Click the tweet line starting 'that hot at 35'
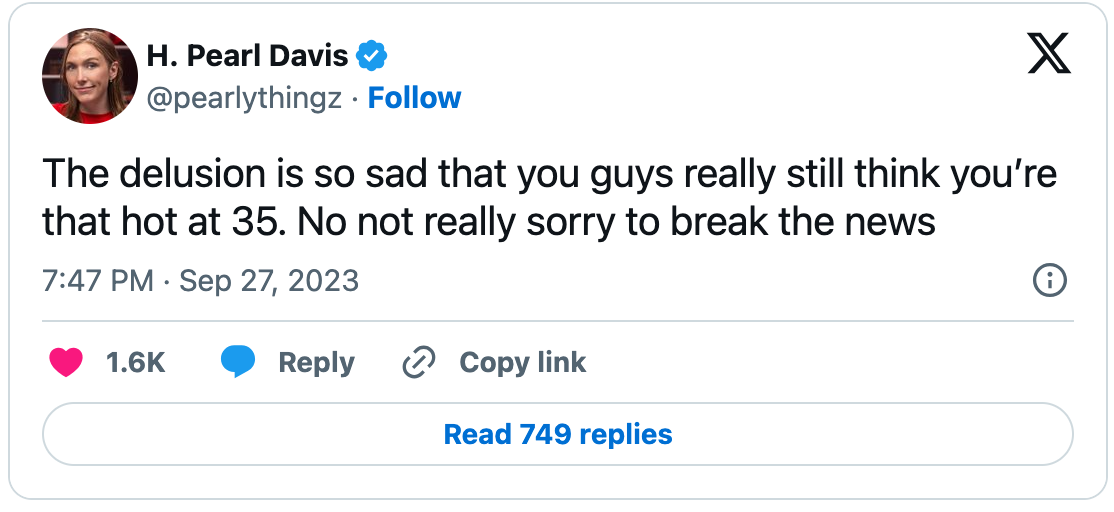The height and width of the screenshot is (512, 1114). (x=489, y=223)
